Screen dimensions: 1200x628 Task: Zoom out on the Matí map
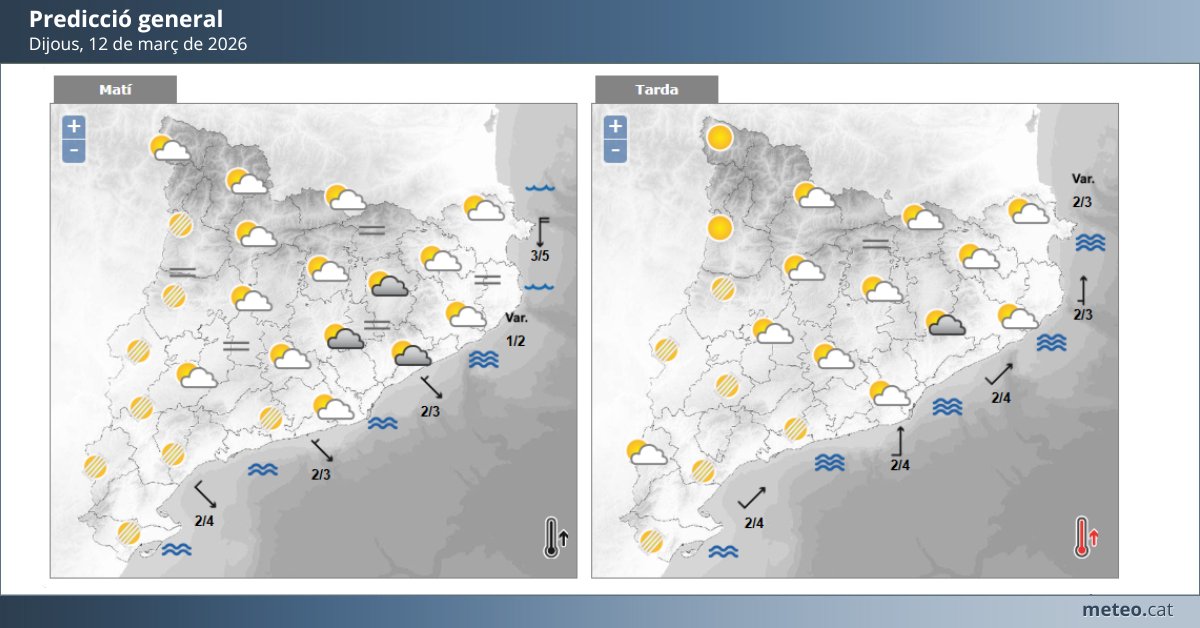72,149
